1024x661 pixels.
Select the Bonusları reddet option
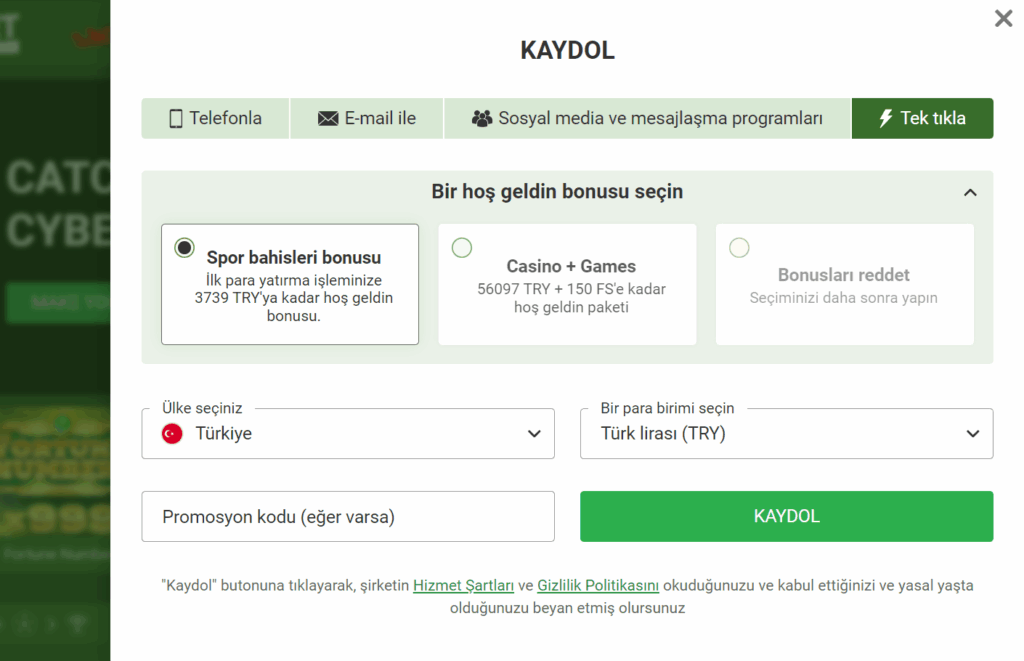[x=739, y=247]
